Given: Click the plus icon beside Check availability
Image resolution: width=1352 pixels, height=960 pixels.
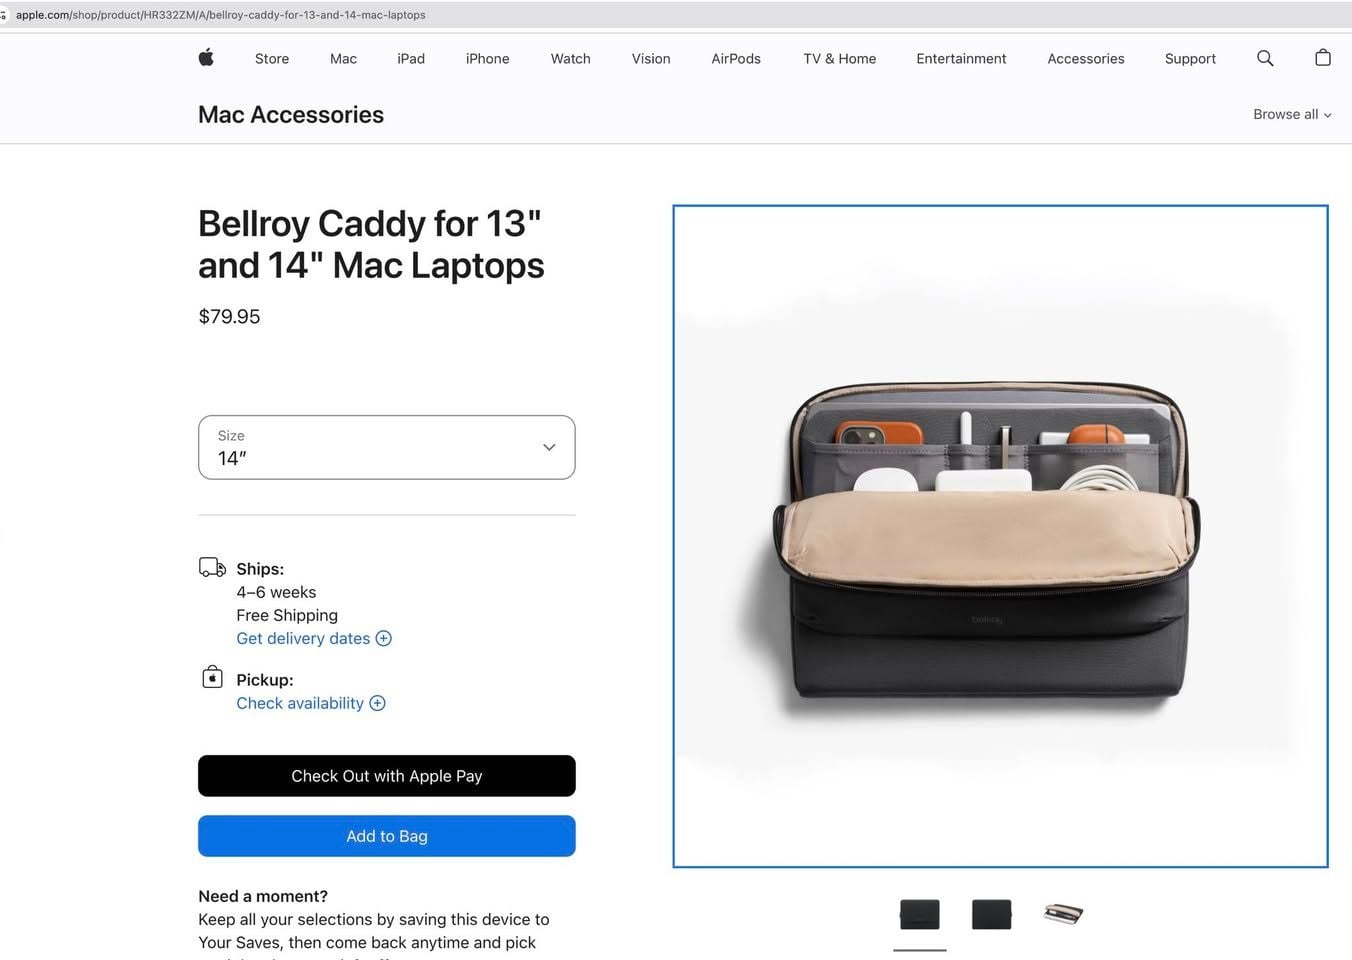Looking at the screenshot, I should 378,703.
